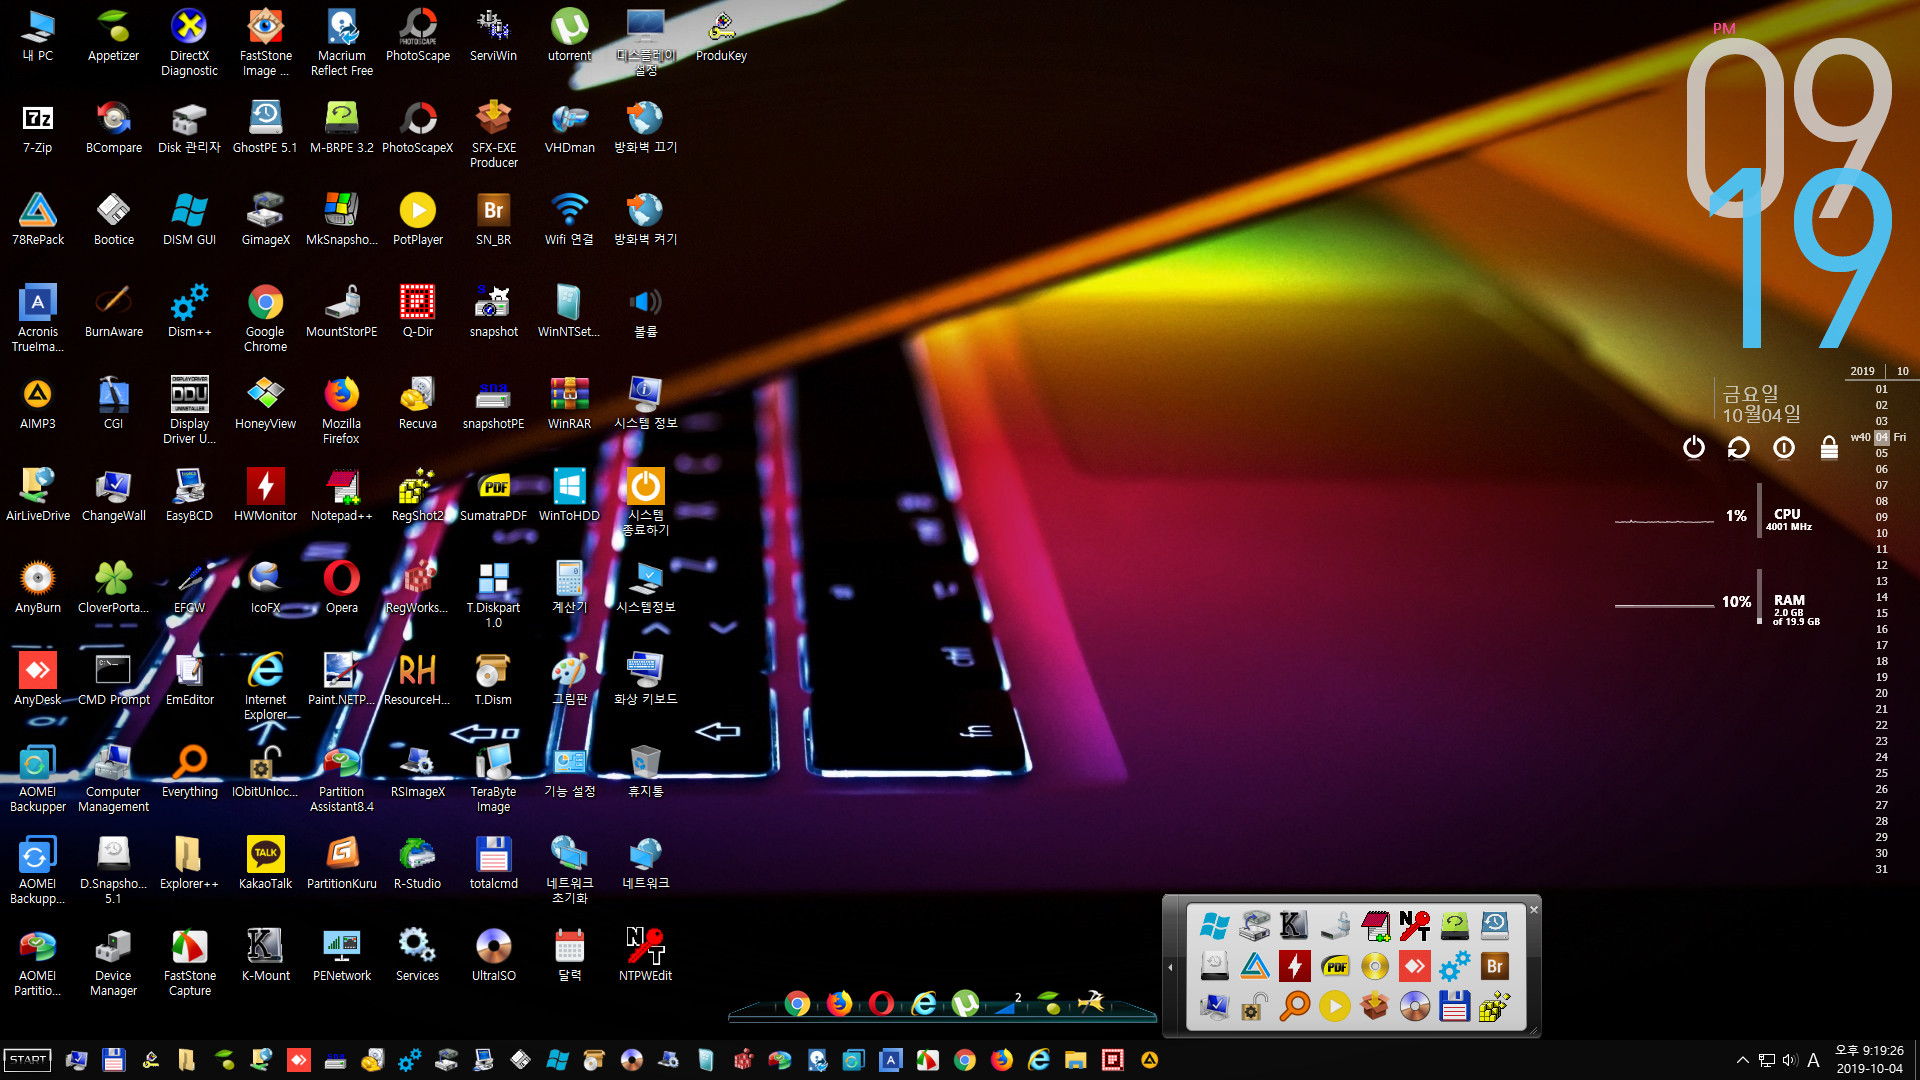The width and height of the screenshot is (1920, 1080).
Task: Open Chrome from the taskbar
Action: [965, 1060]
